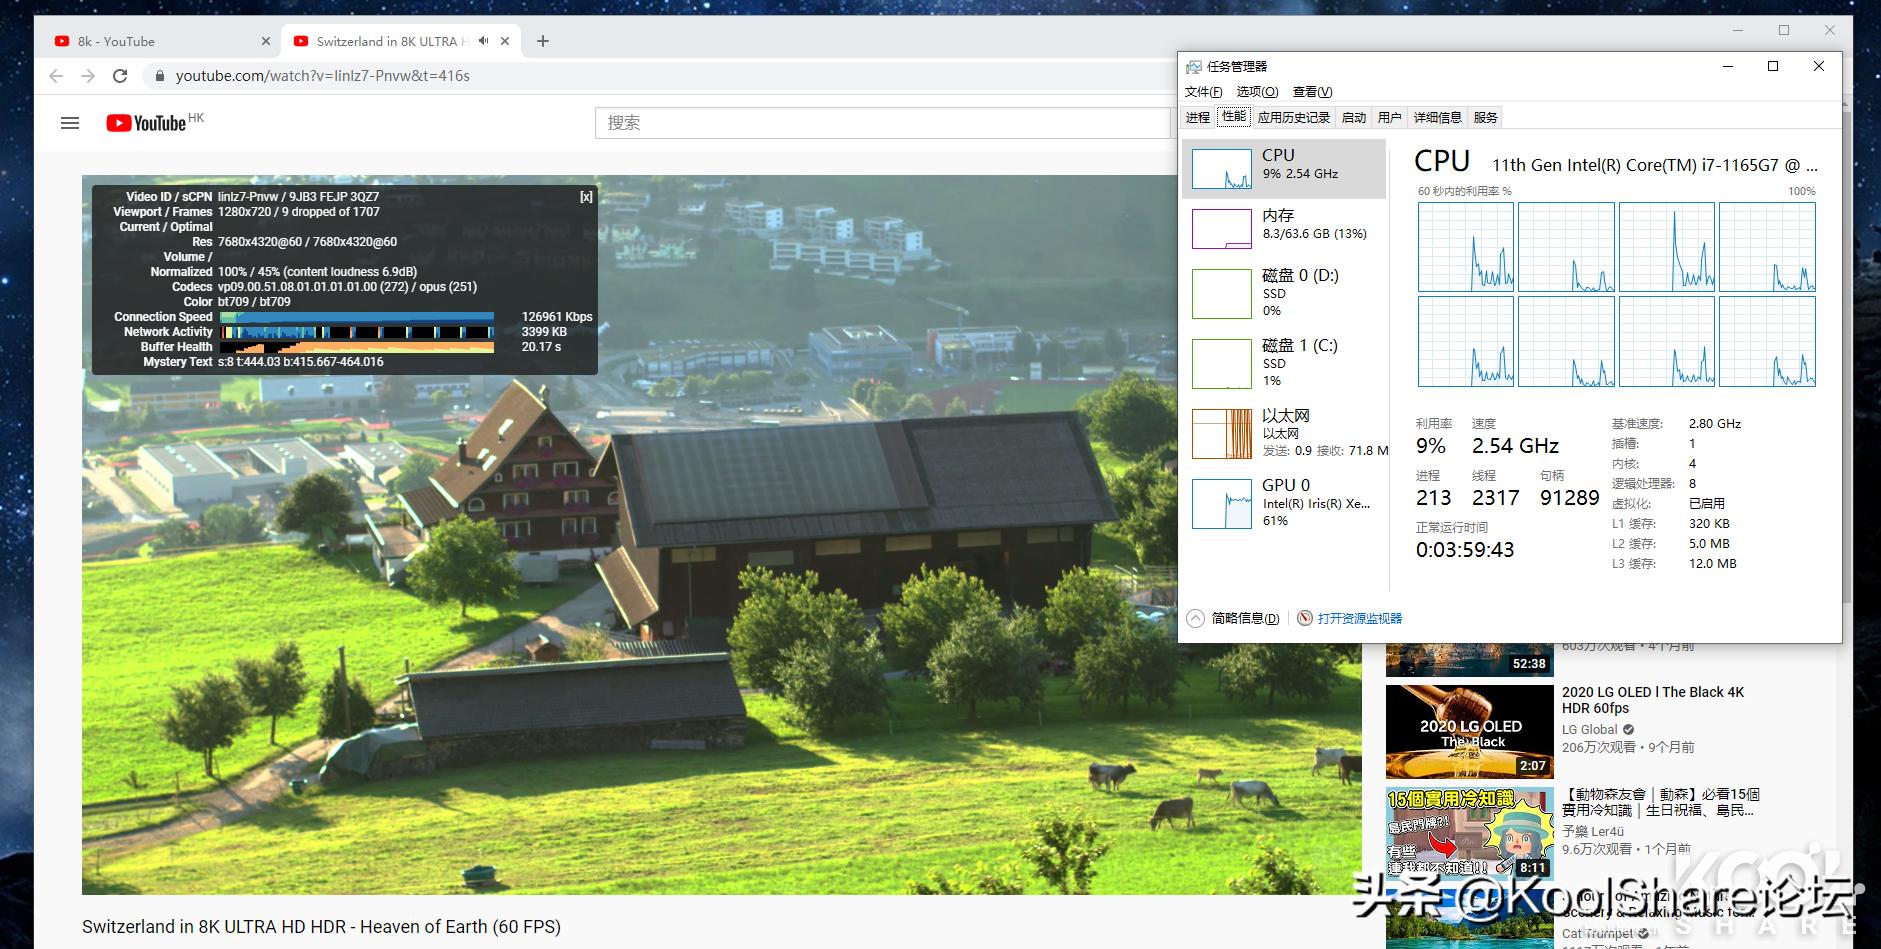Open the YouTube guide hamburger menu

pyautogui.click(x=70, y=123)
